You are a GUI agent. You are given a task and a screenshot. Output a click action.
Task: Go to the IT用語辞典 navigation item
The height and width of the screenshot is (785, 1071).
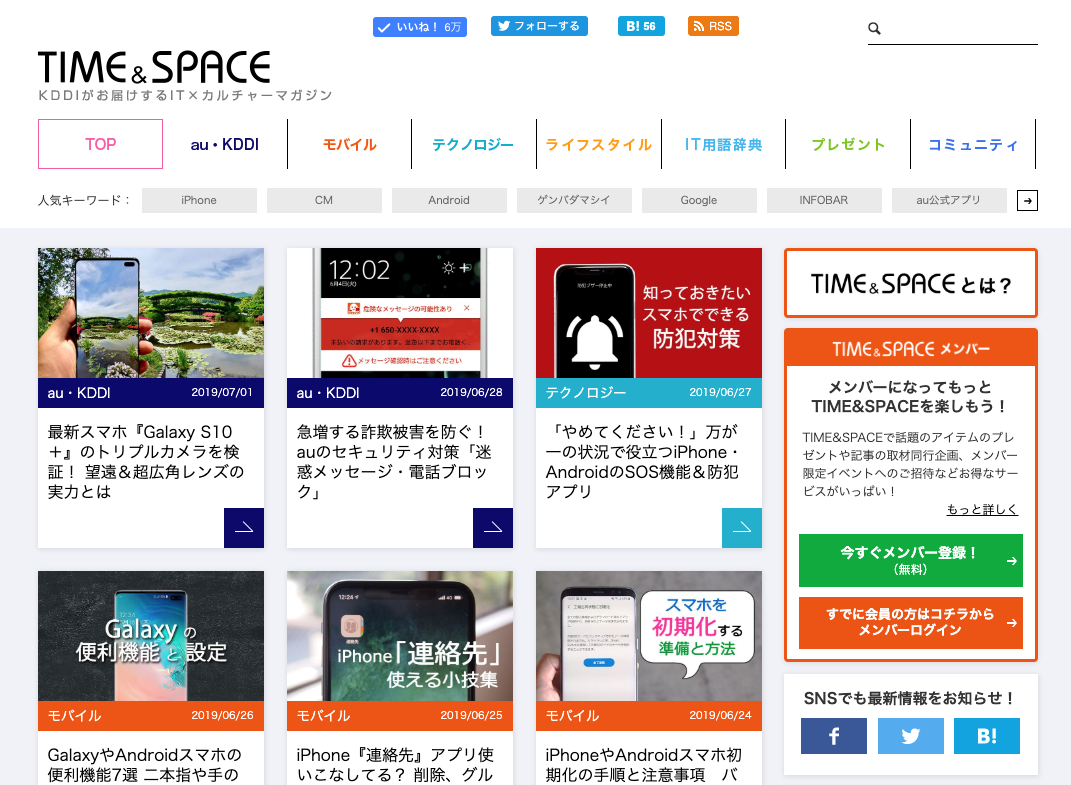point(723,144)
